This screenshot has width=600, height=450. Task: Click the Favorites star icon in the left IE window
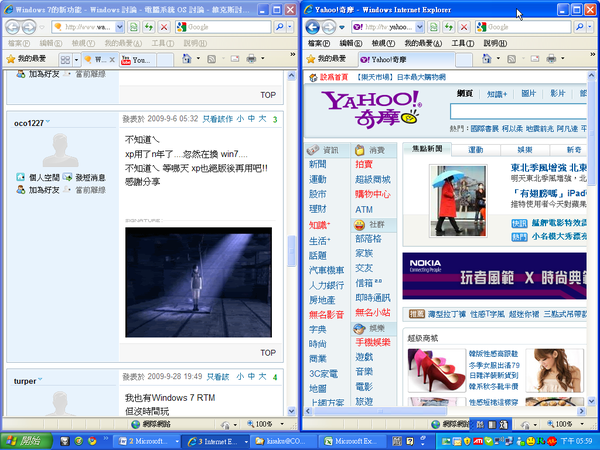(11, 59)
